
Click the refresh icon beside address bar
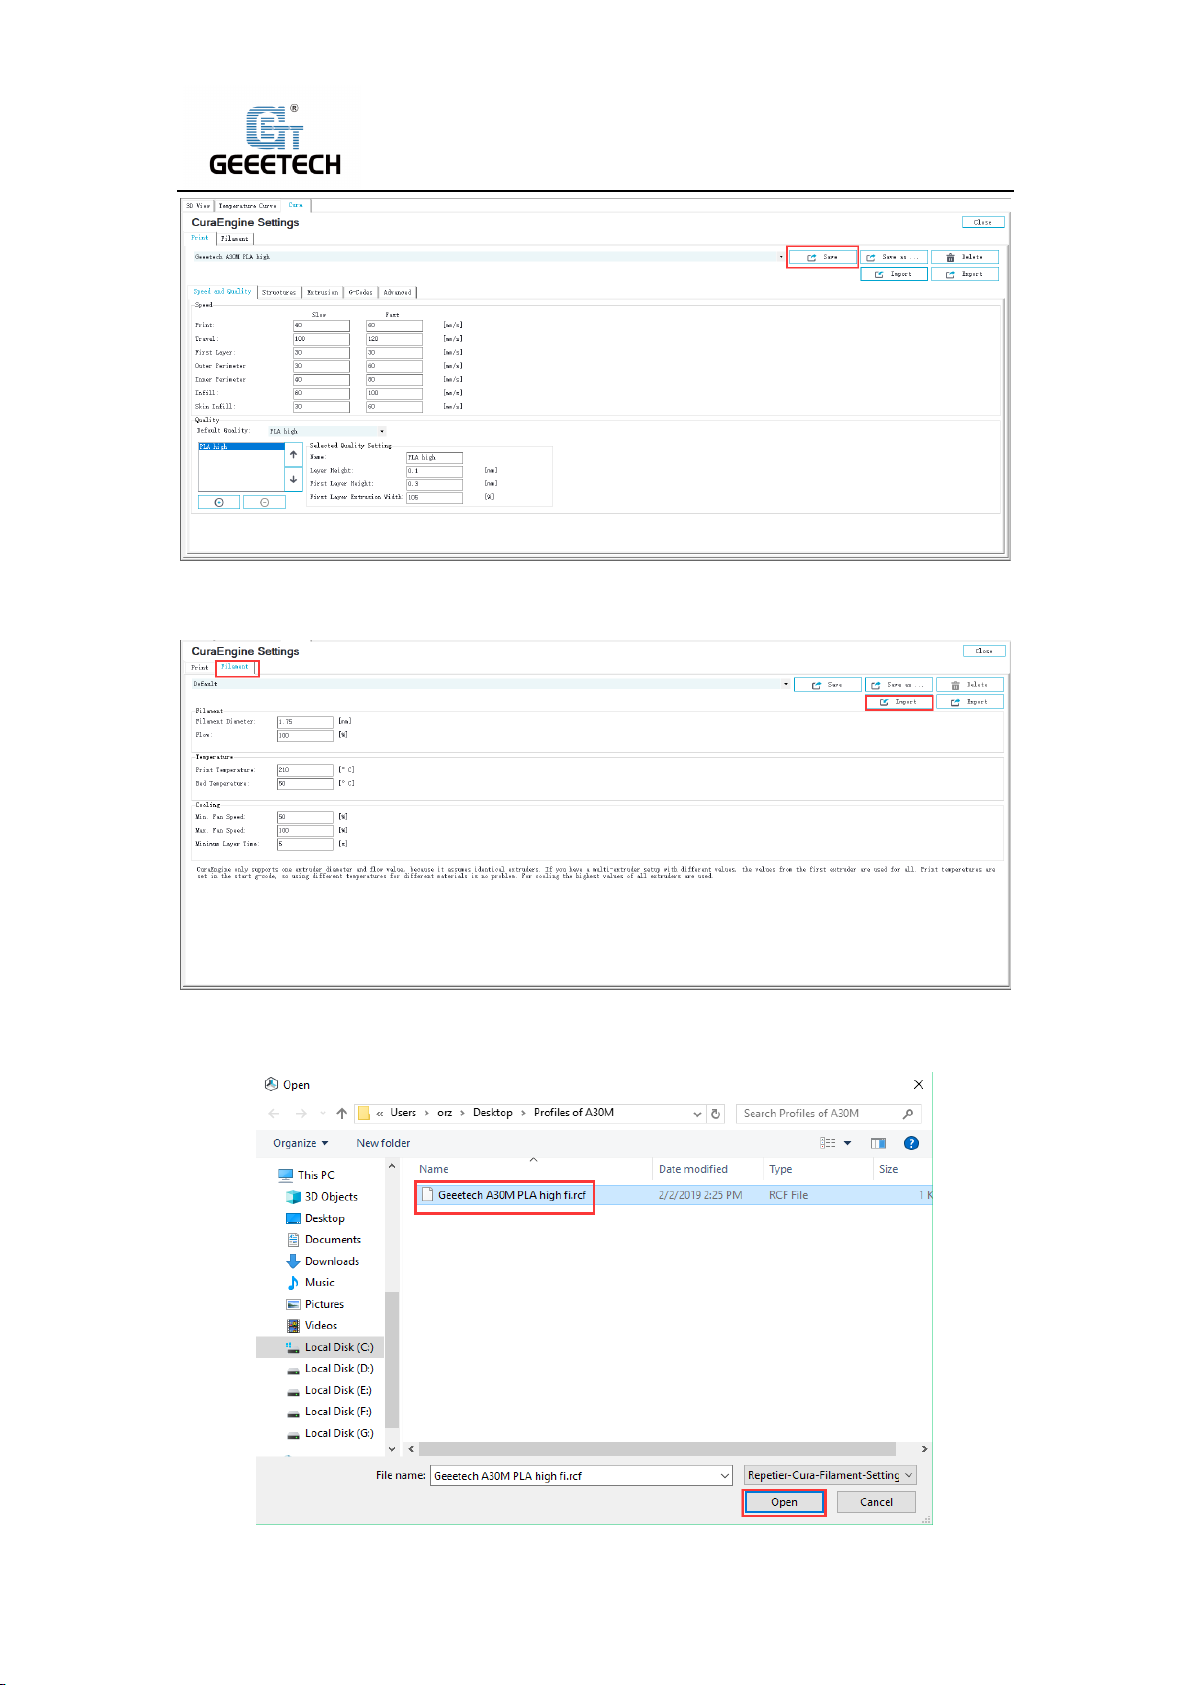coord(715,1113)
